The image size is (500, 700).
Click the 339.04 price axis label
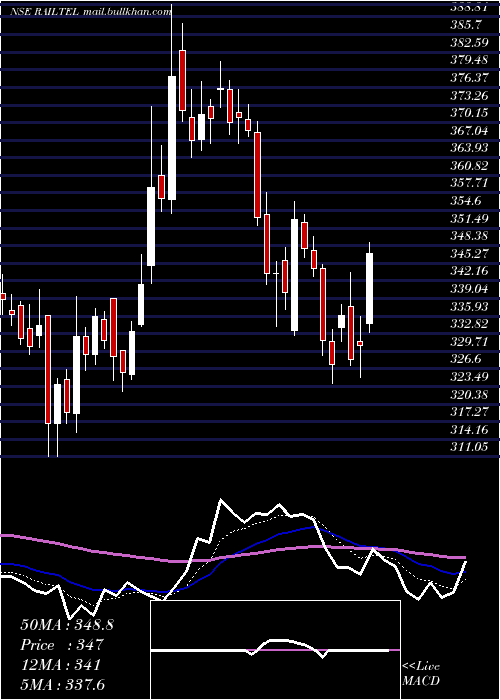click(469, 288)
